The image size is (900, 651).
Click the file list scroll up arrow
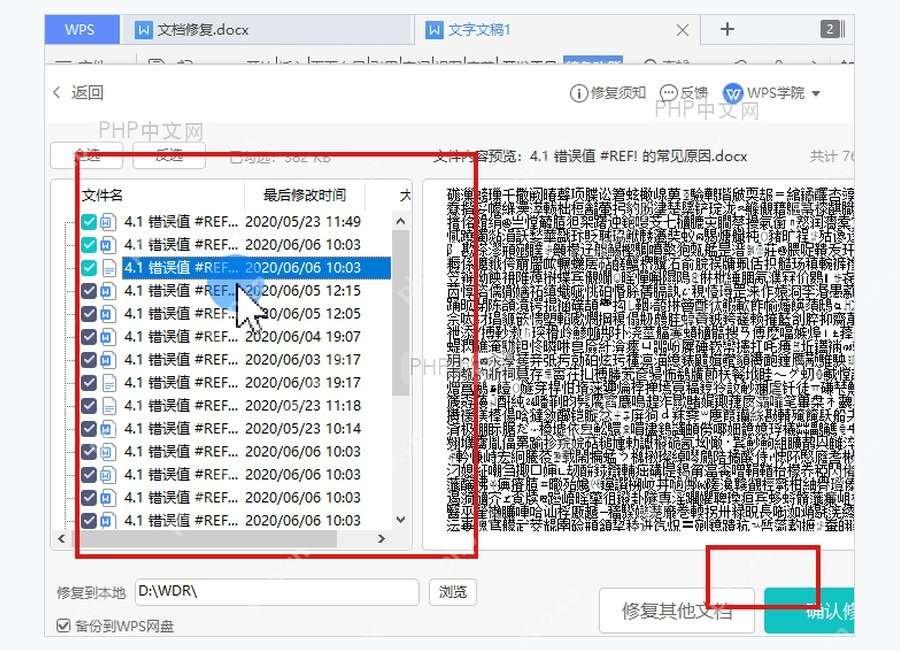tap(401, 221)
